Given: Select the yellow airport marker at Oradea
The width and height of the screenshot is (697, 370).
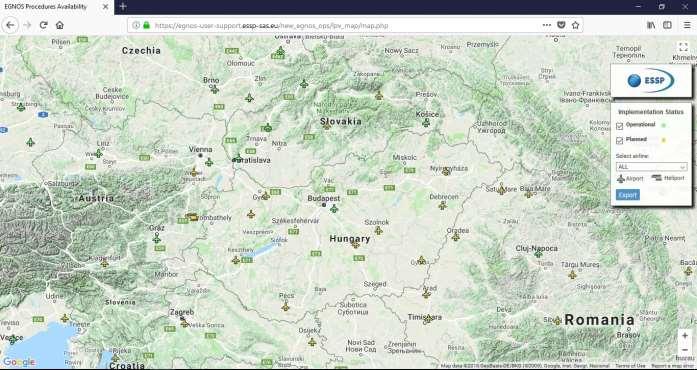Looking at the screenshot, I should [456, 237].
